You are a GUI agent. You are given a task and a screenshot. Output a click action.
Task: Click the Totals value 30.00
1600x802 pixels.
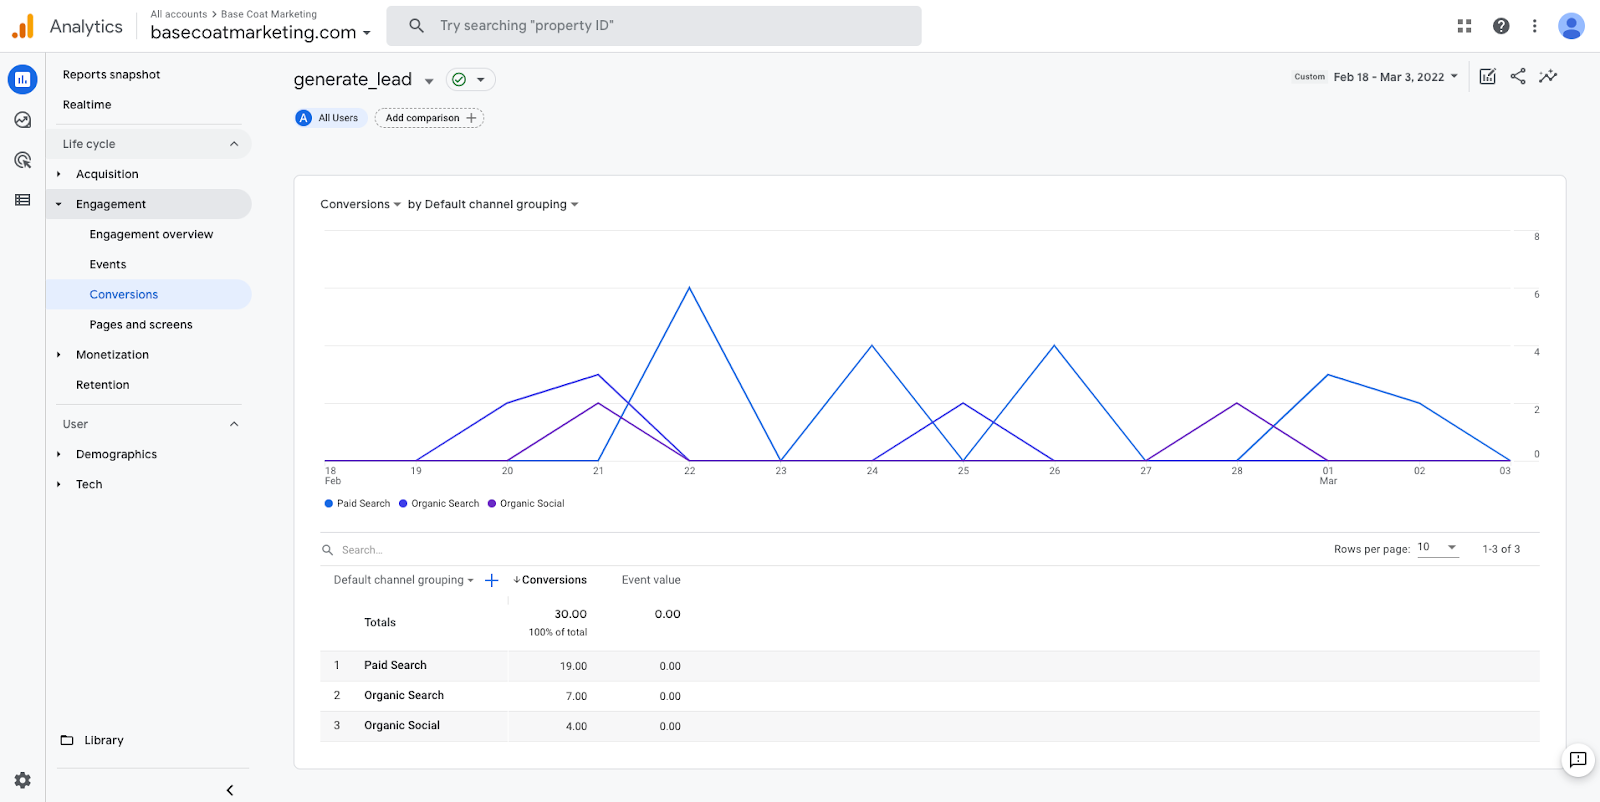(x=571, y=614)
